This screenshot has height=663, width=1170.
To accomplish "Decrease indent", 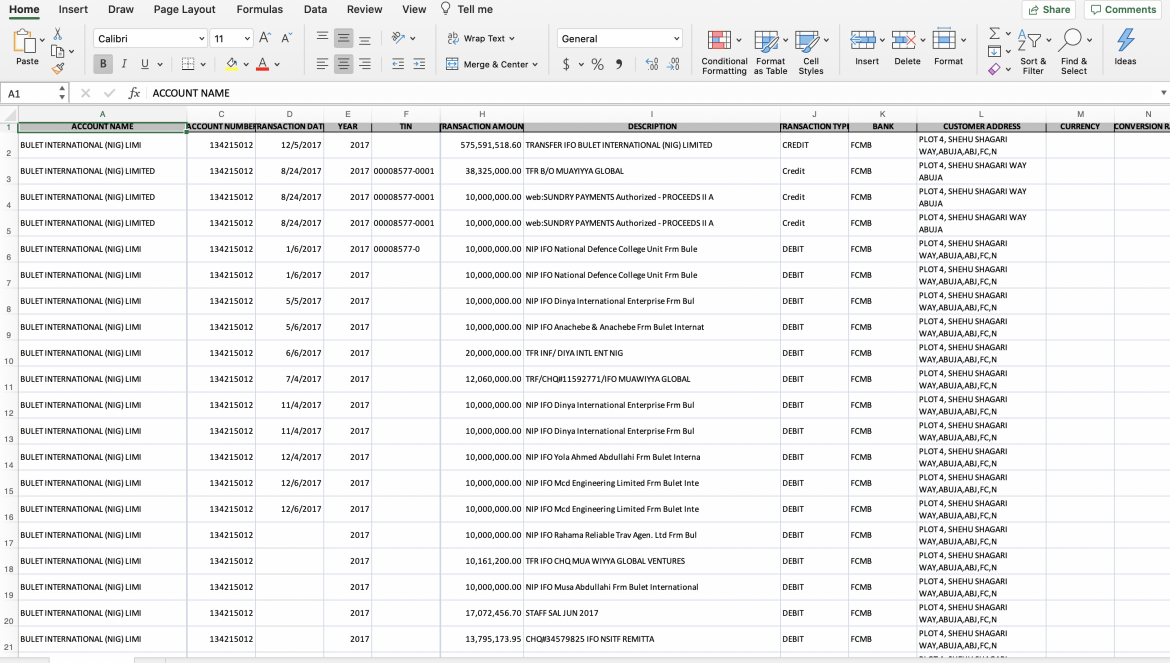I will point(398,64).
